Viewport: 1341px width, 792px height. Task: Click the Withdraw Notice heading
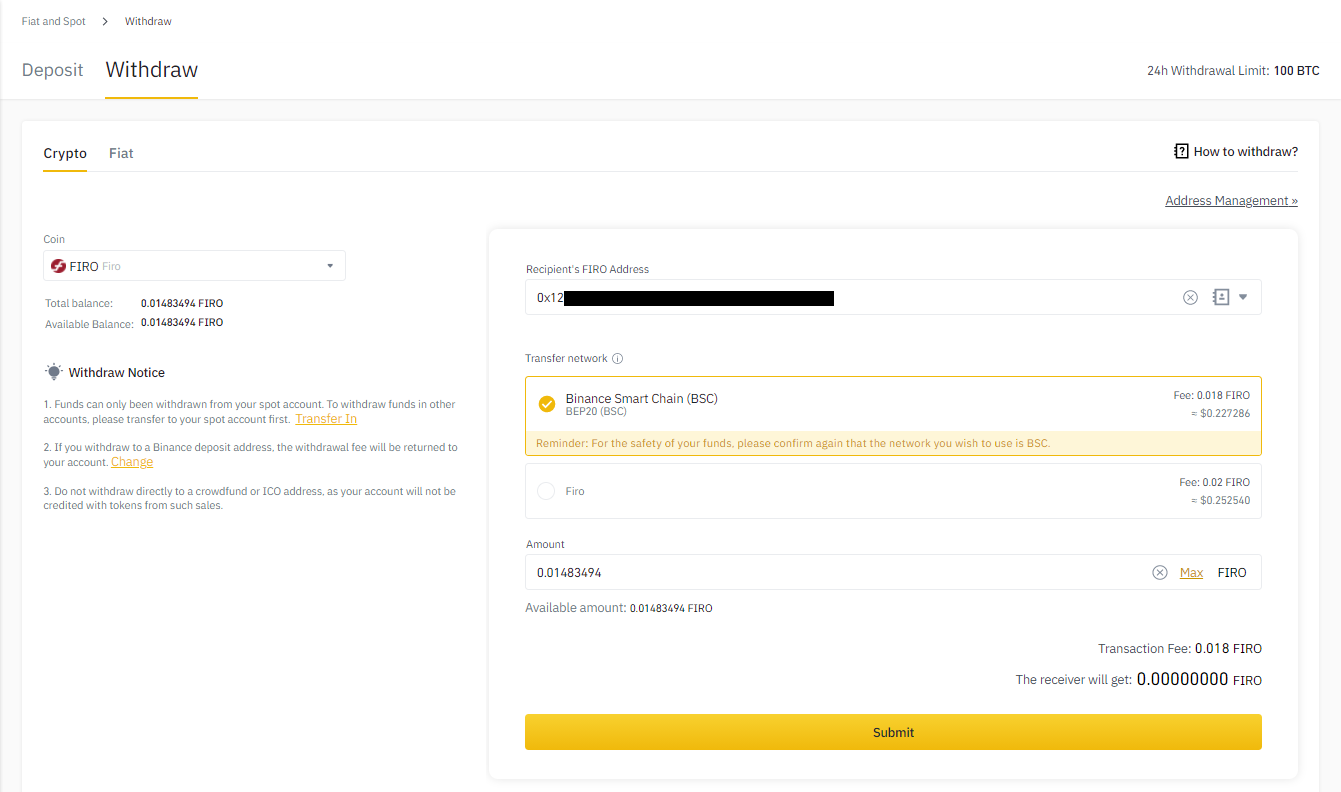pyautogui.click(x=117, y=372)
